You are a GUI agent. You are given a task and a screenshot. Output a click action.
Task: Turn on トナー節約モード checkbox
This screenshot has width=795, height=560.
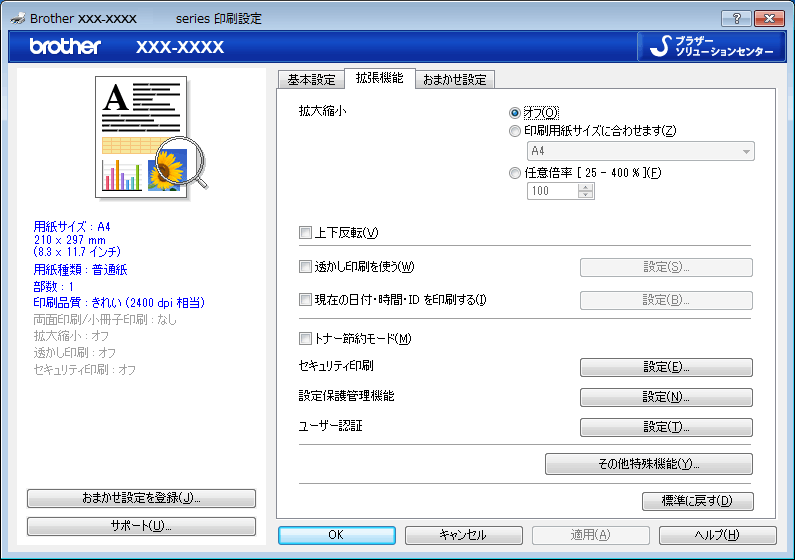[x=305, y=339]
